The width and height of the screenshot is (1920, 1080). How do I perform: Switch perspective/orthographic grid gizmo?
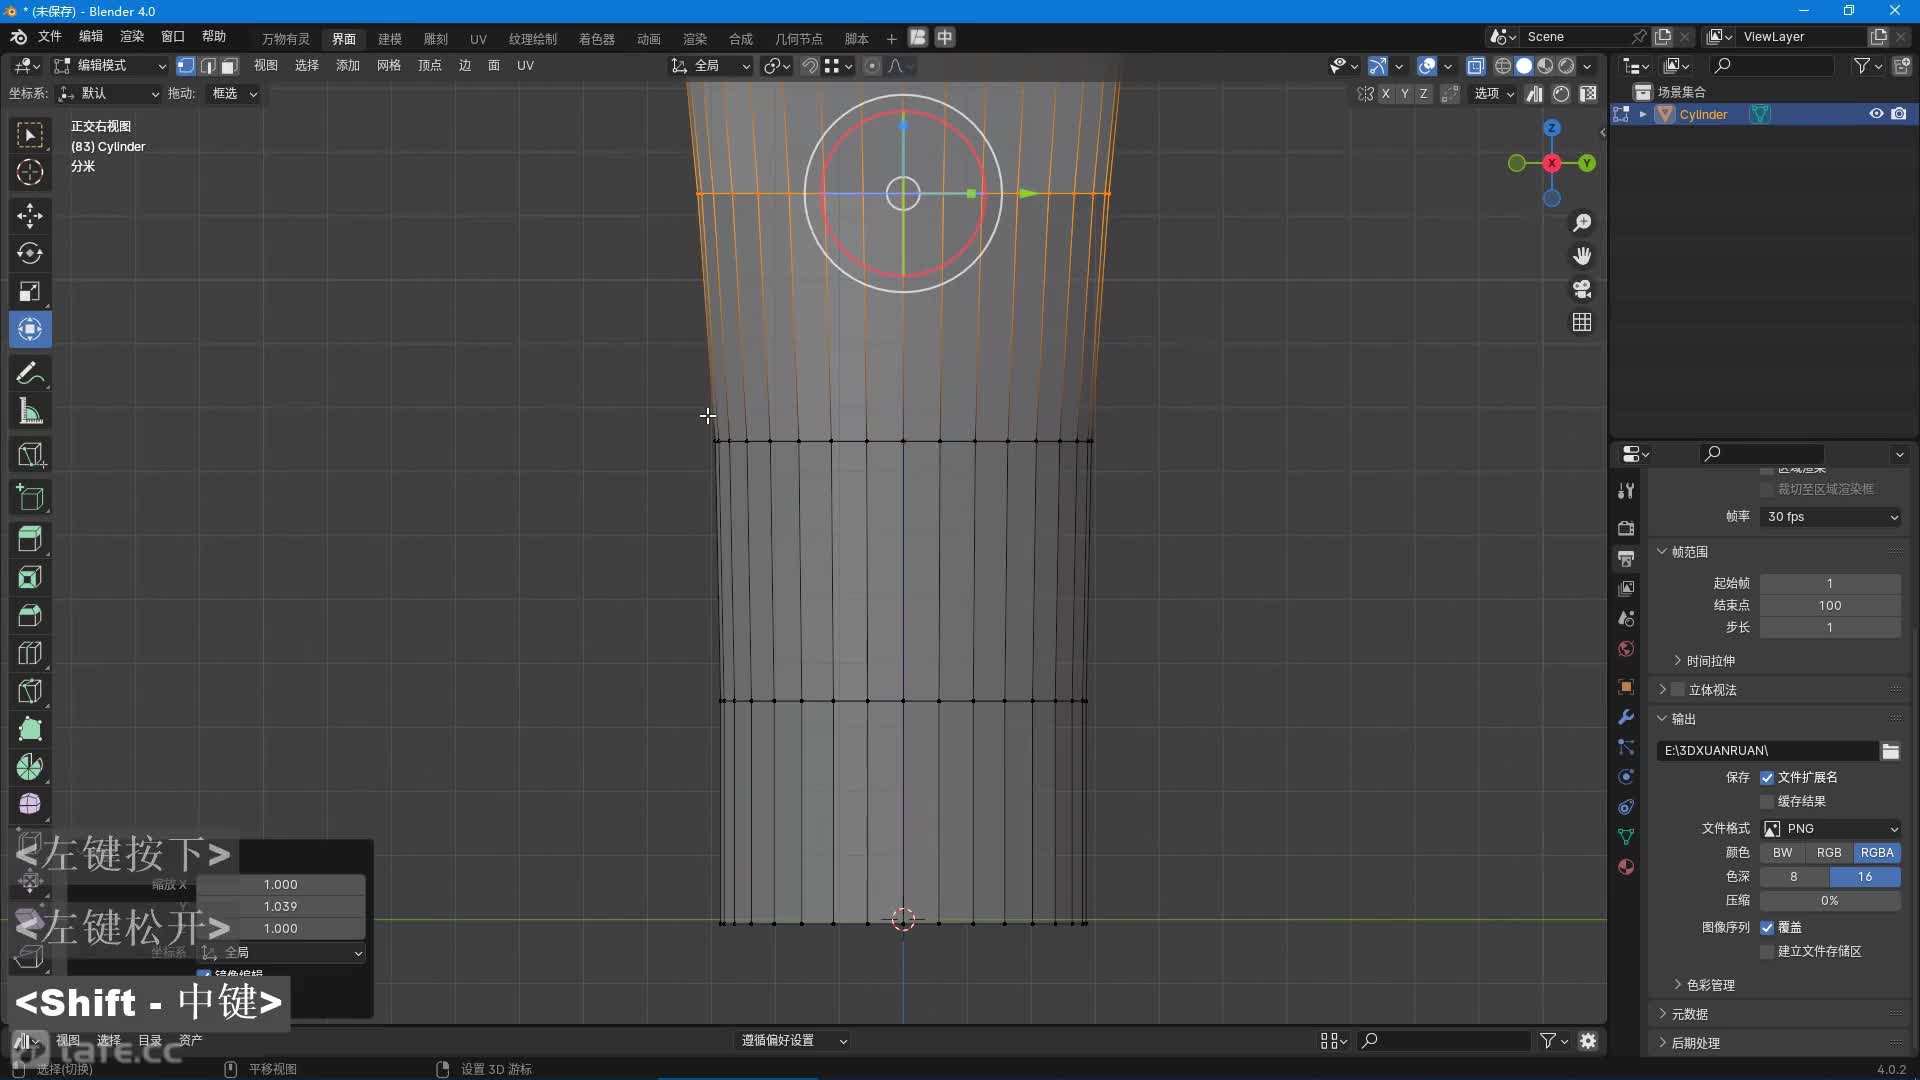coord(1582,322)
